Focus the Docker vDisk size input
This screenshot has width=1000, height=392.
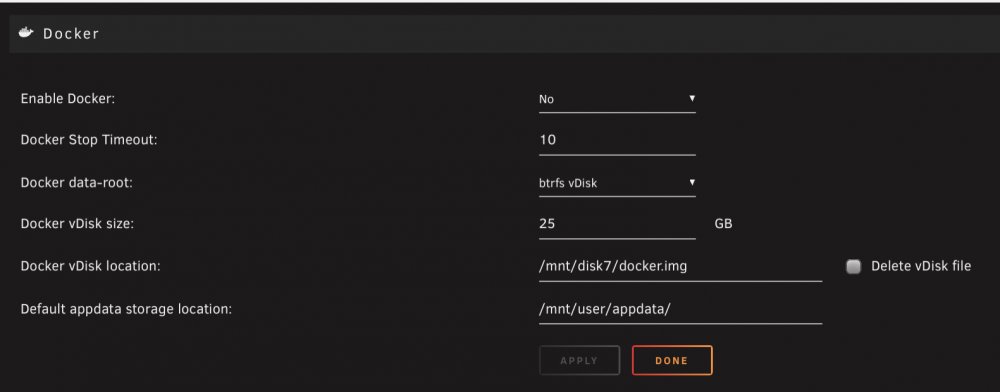coord(617,224)
